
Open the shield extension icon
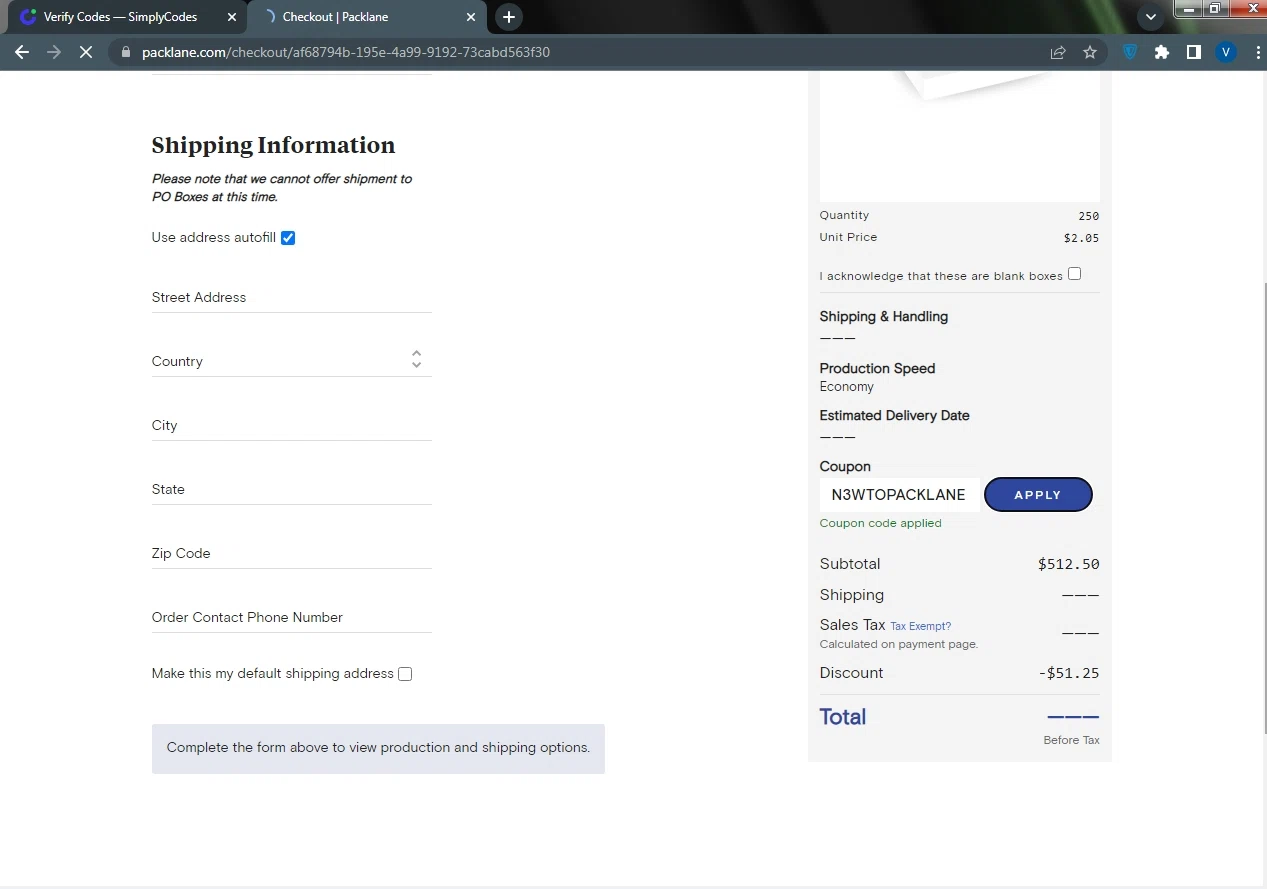pos(1130,52)
